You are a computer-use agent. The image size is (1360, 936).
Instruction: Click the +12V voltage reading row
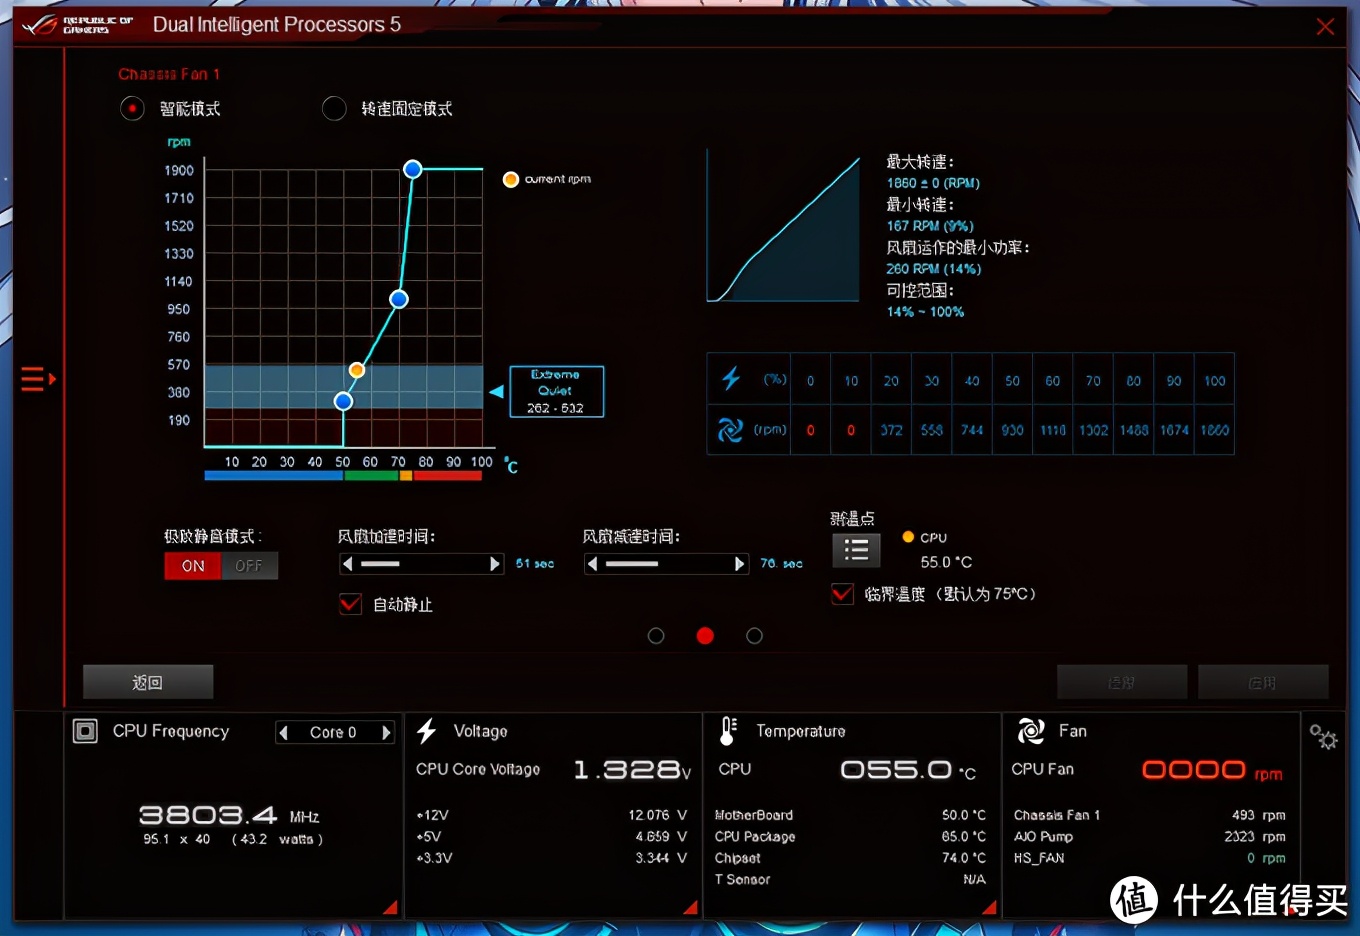(x=552, y=815)
